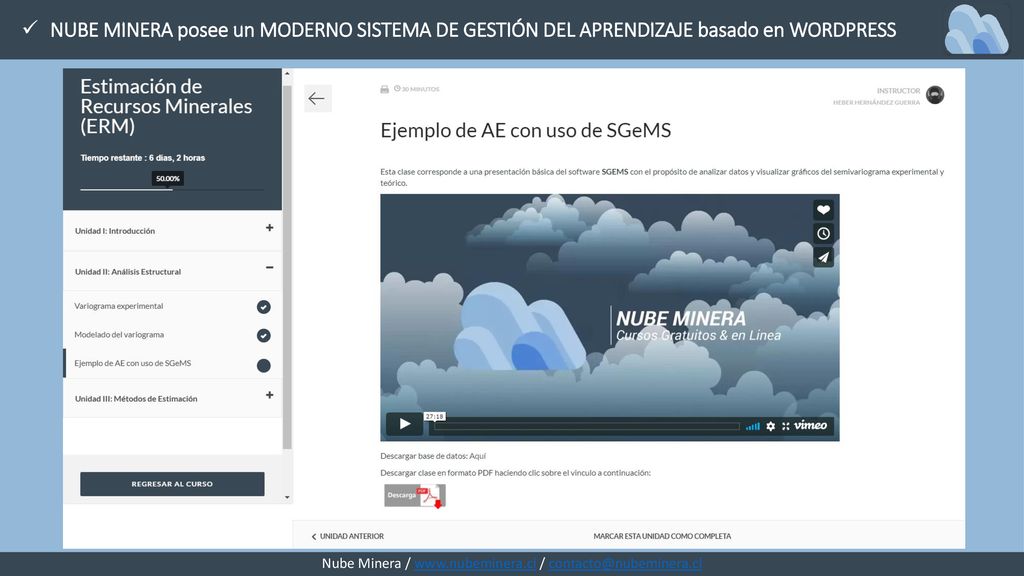The height and width of the screenshot is (576, 1024).
Task: Click the REGRESAR AL CURSO button
Action: click(x=172, y=484)
